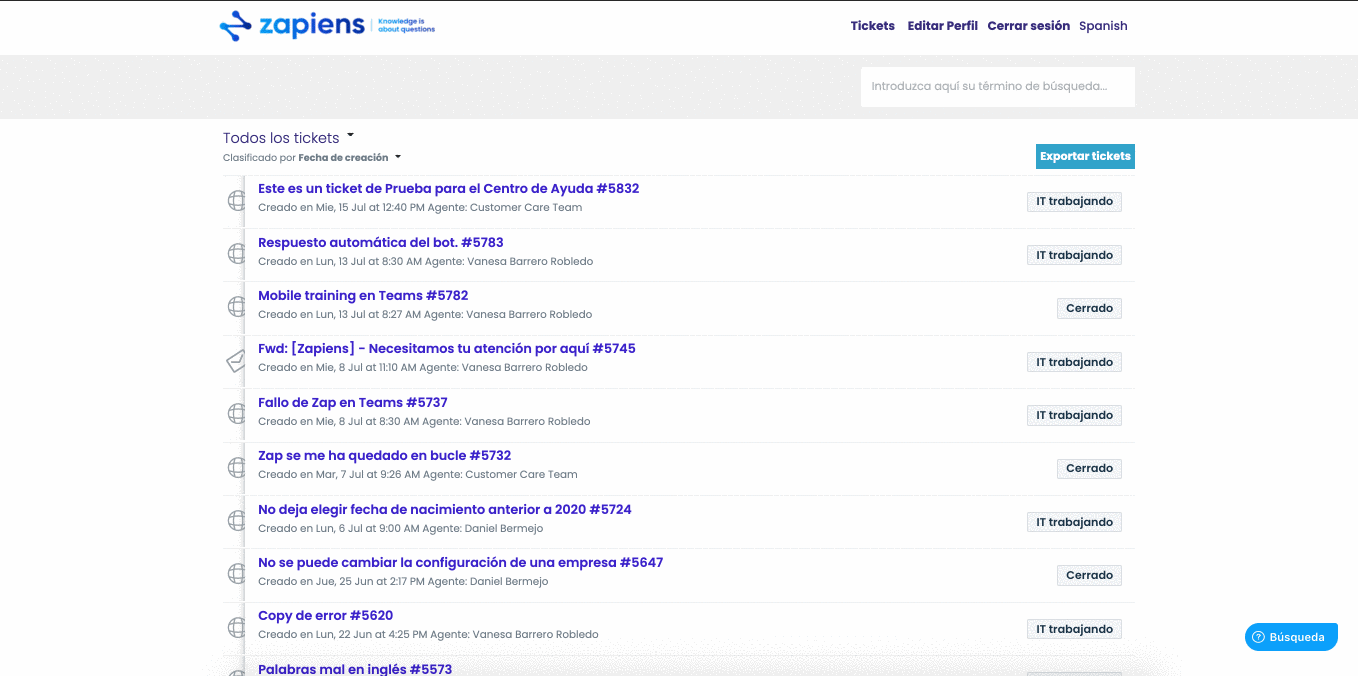
Task: Click globe icon for Copy de error ticket
Action: pos(237,628)
